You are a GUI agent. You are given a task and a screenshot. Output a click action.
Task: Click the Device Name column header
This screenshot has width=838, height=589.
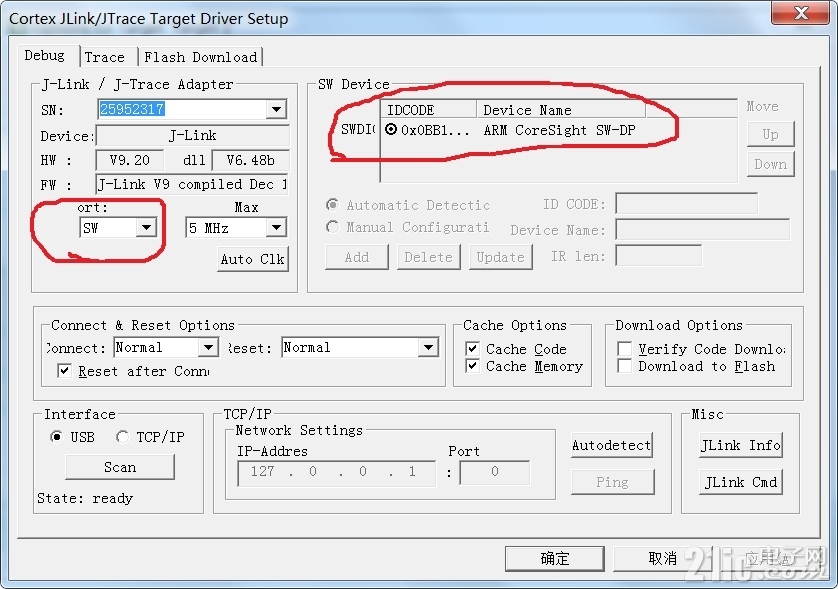[x=561, y=110]
